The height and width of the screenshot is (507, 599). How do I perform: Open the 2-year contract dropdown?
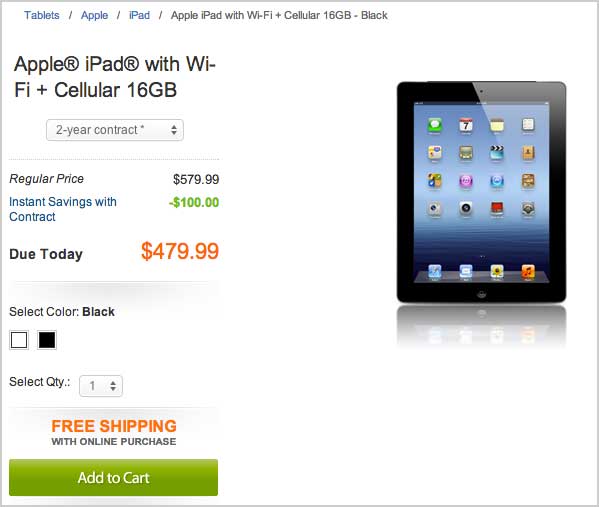click(x=115, y=130)
